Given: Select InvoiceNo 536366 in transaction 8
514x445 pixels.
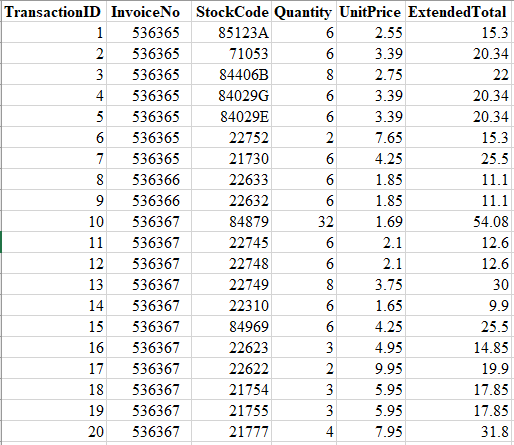Looking at the screenshot, I should point(149,180).
